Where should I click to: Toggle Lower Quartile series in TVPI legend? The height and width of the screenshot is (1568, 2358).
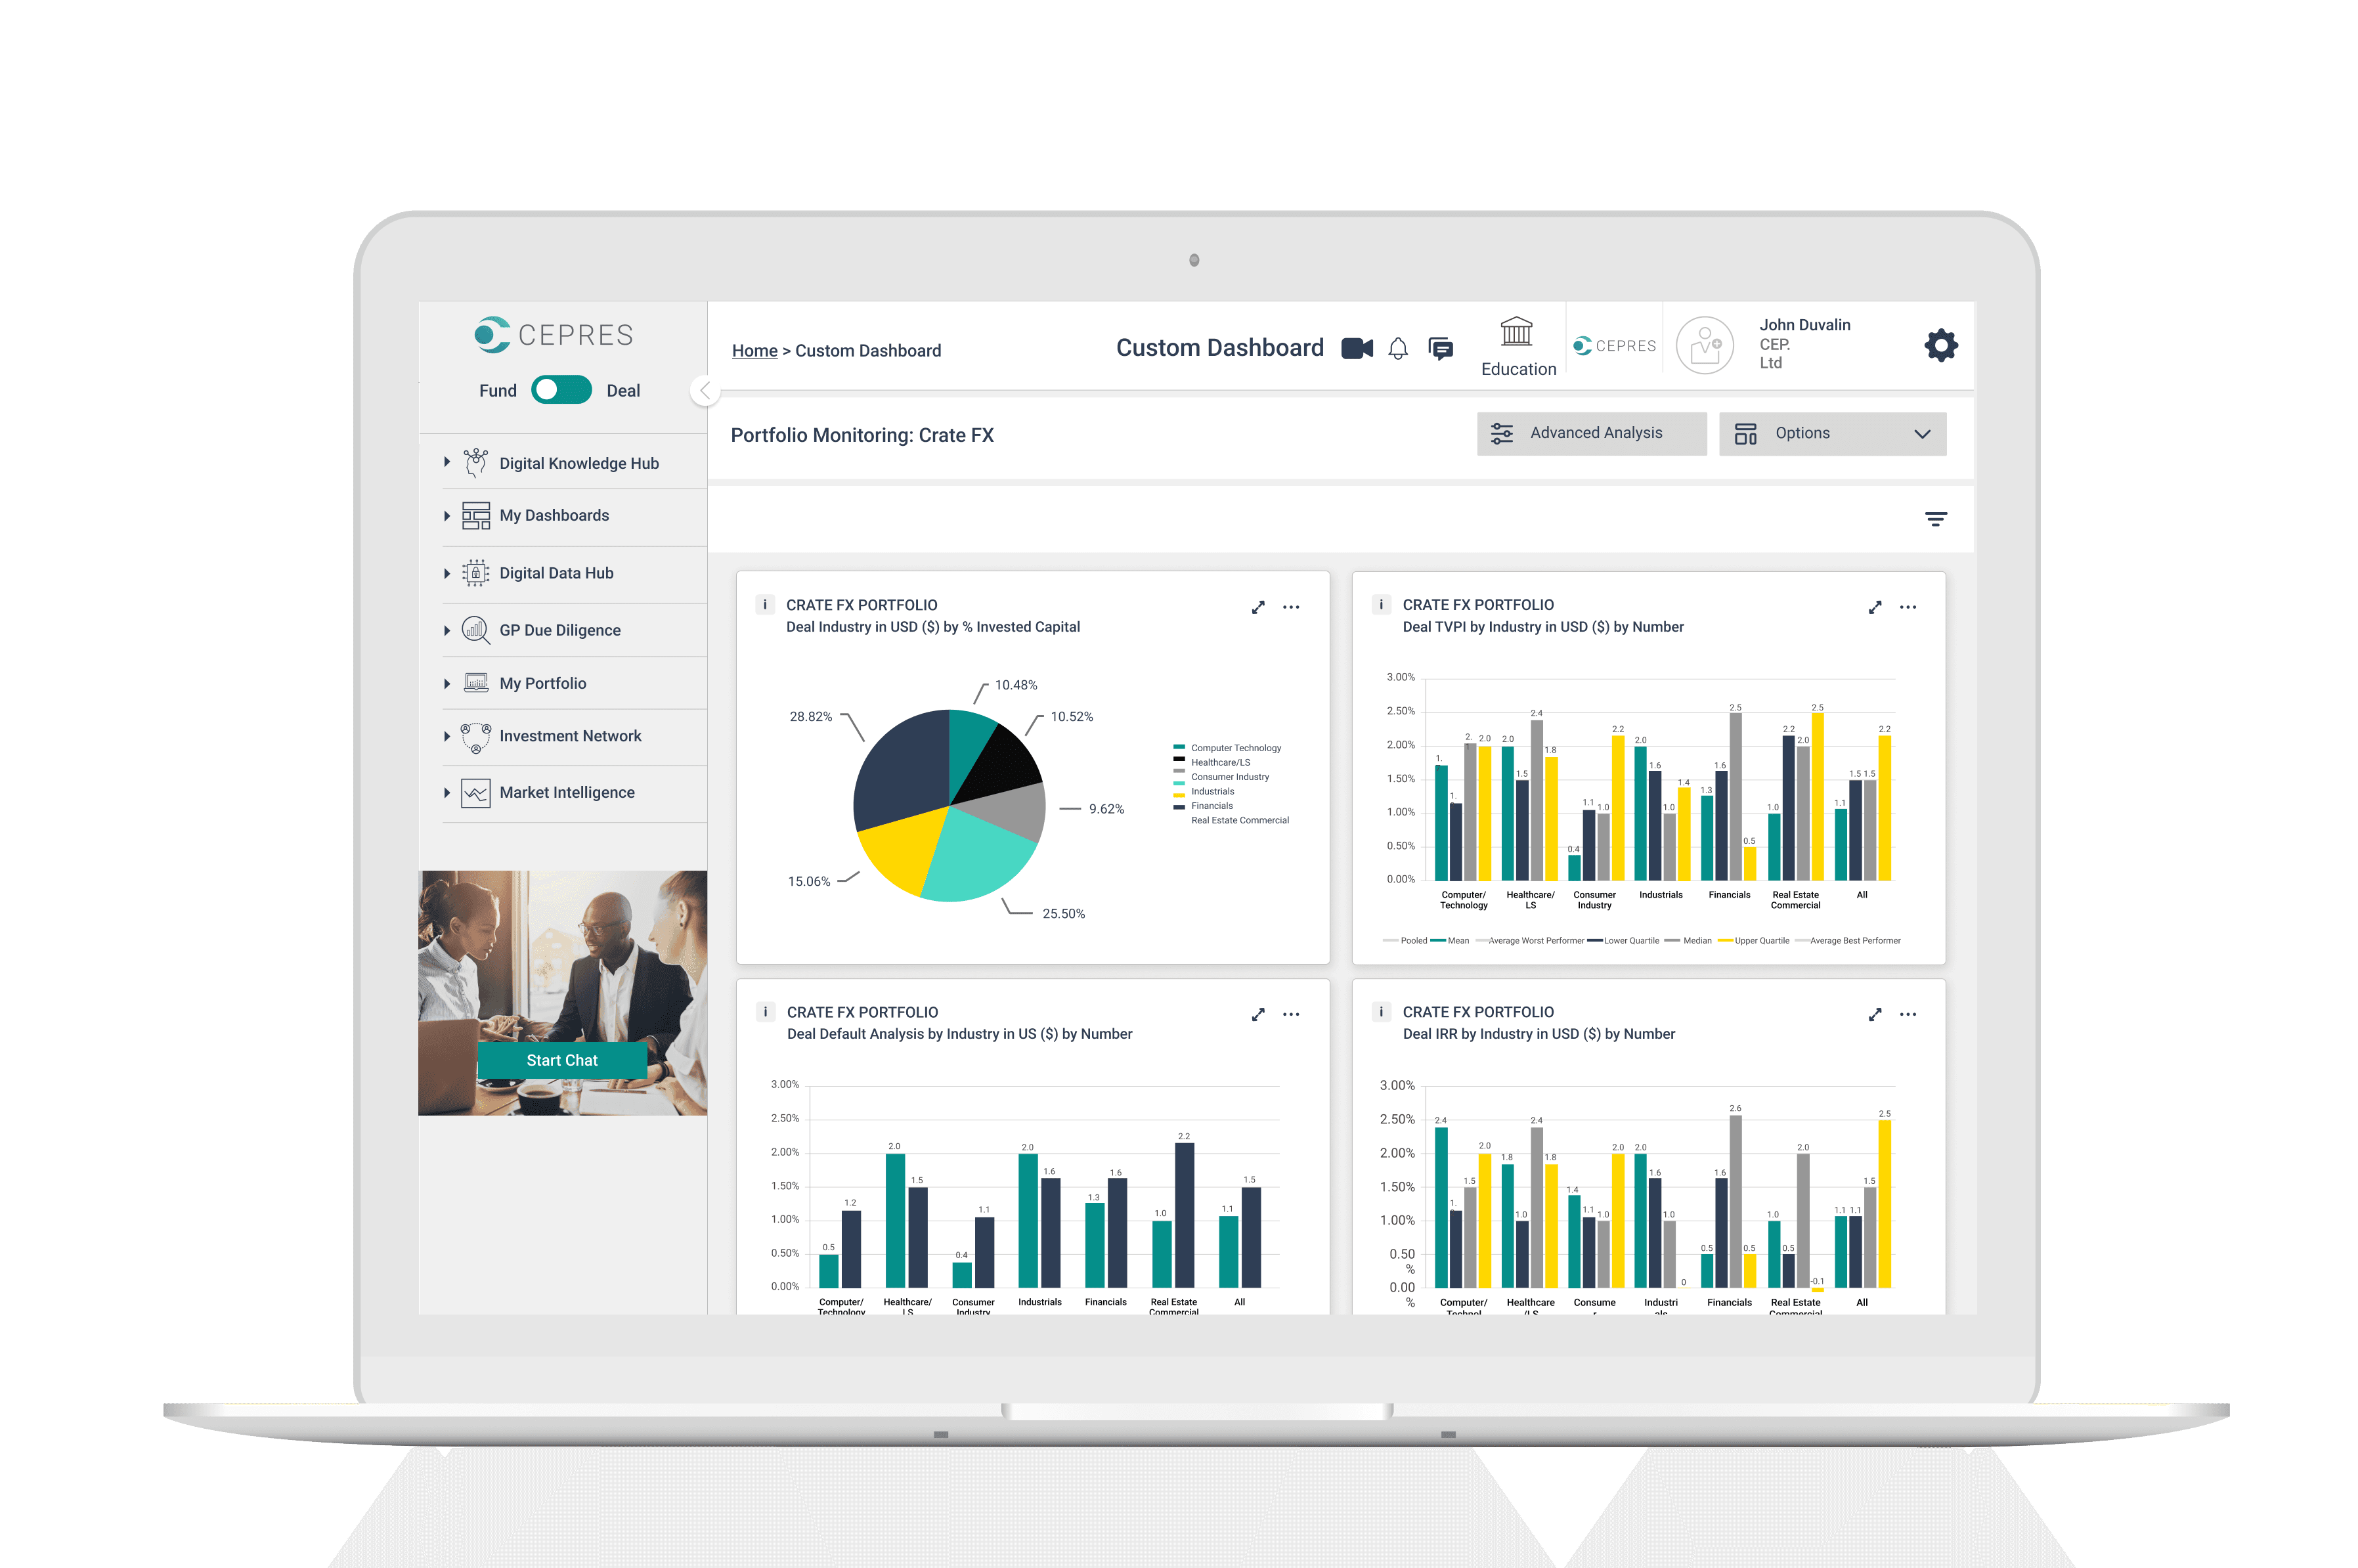click(x=1623, y=940)
